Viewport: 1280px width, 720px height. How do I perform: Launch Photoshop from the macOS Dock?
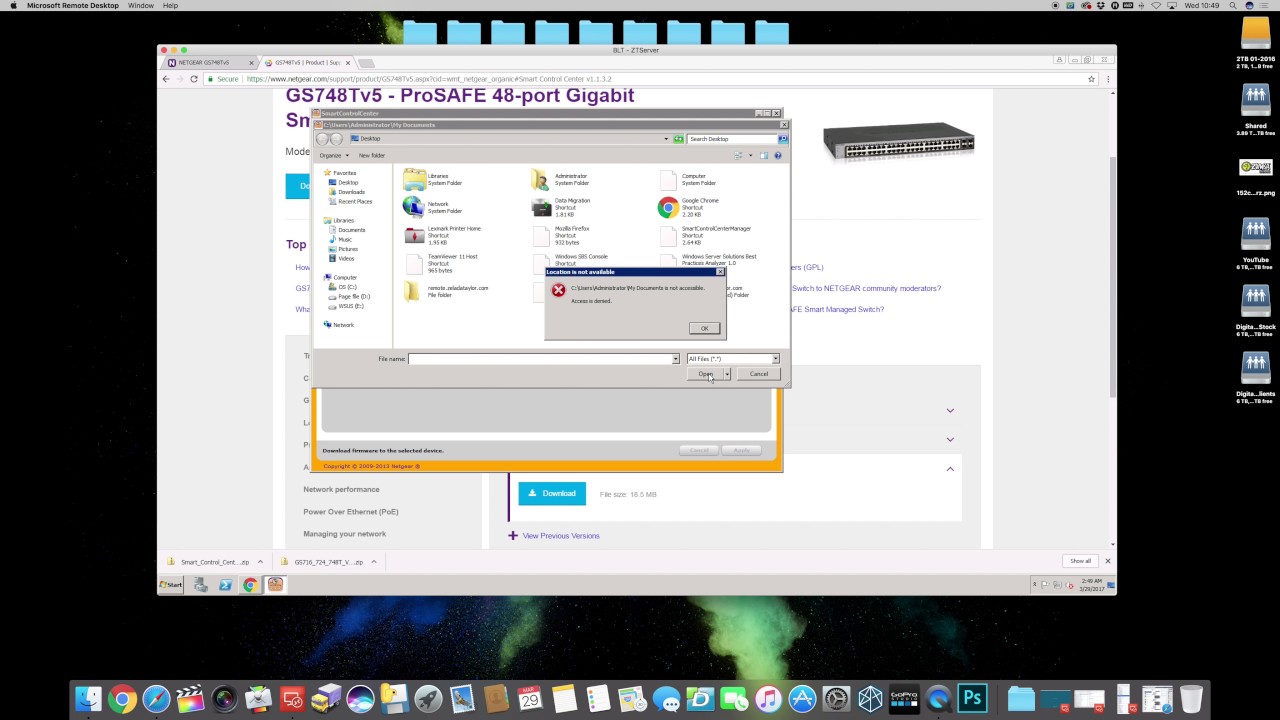(972, 699)
